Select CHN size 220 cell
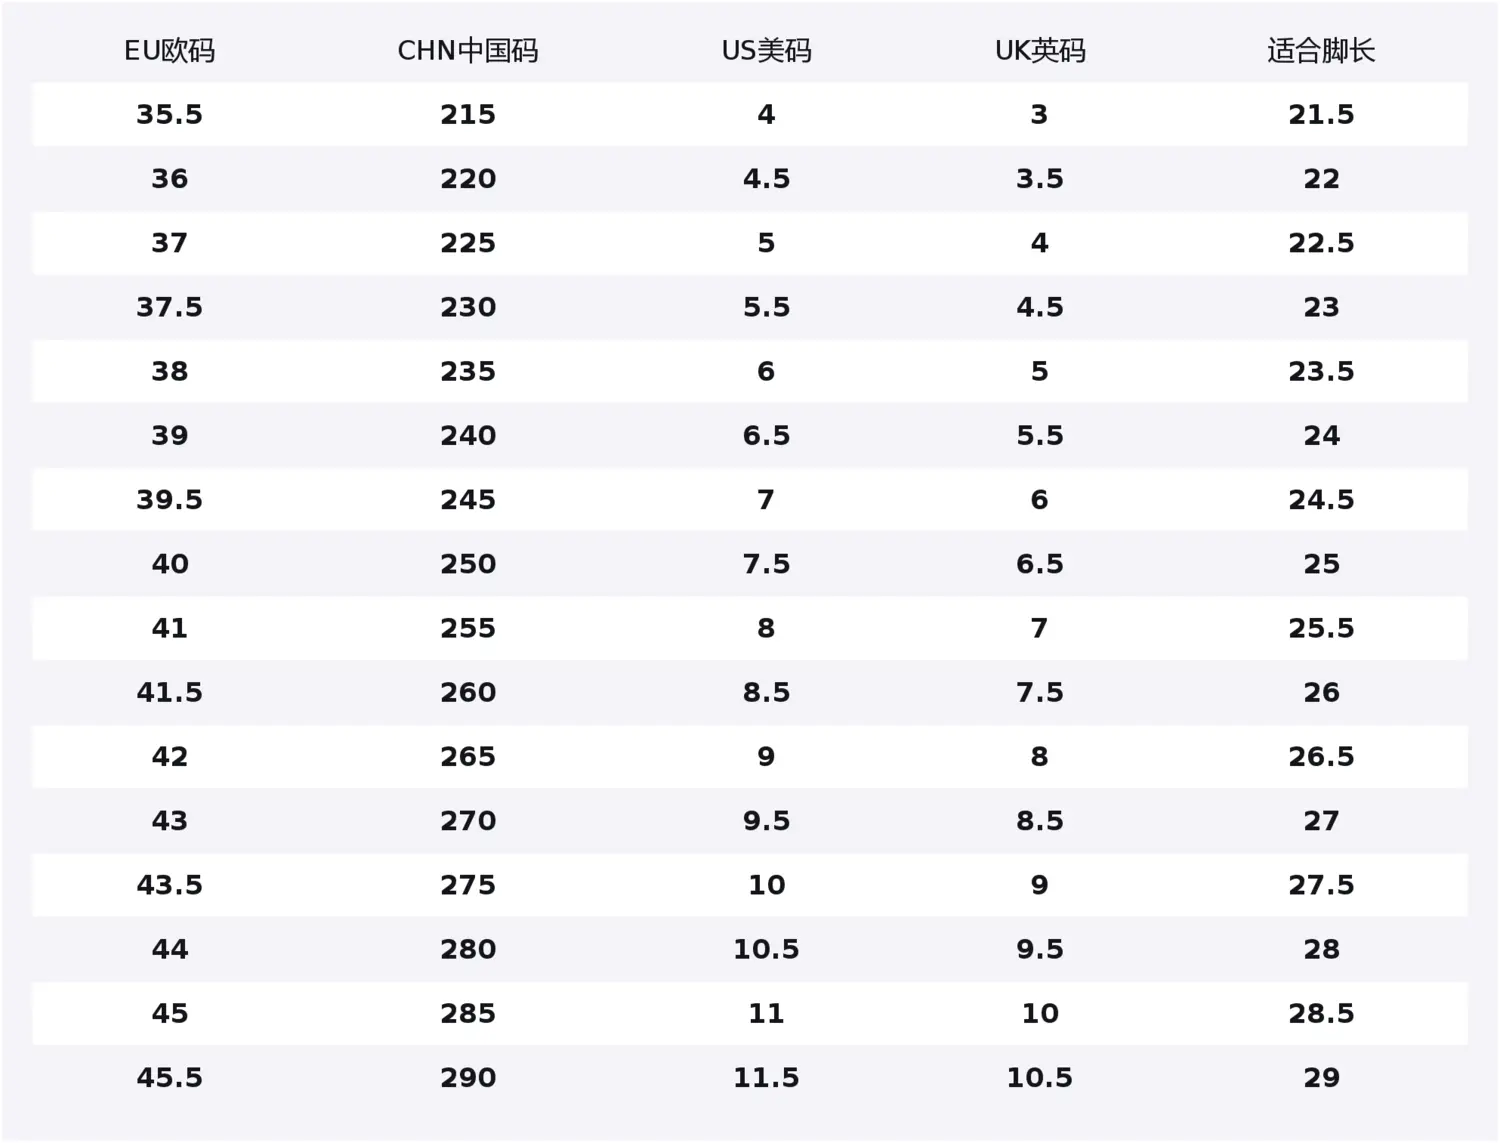 pos(467,179)
